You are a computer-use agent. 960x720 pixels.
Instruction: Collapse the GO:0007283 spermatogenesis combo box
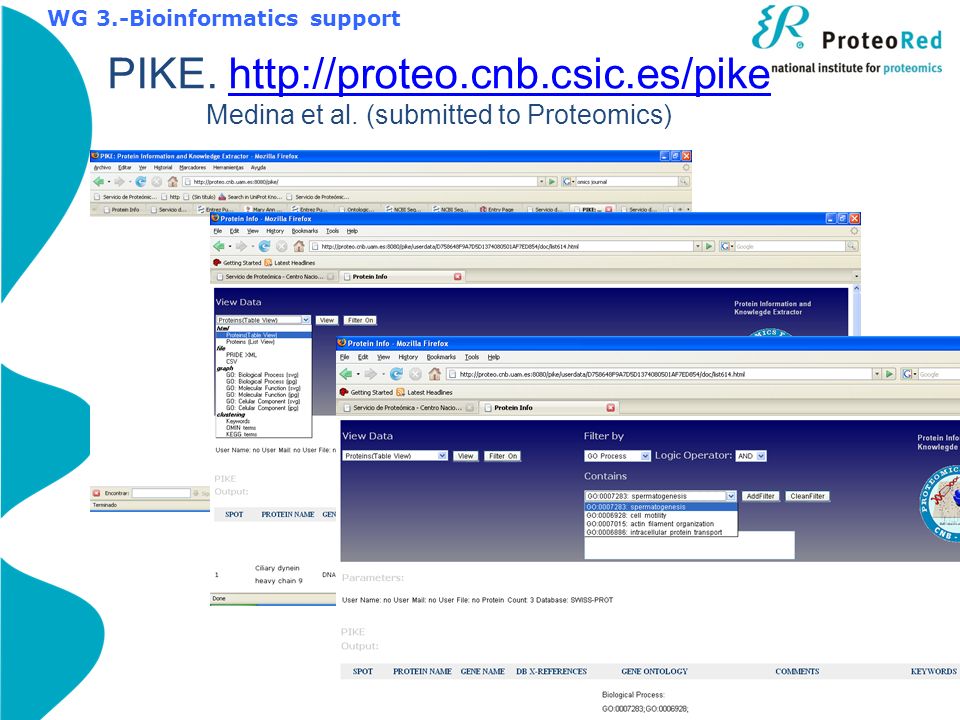pos(731,496)
